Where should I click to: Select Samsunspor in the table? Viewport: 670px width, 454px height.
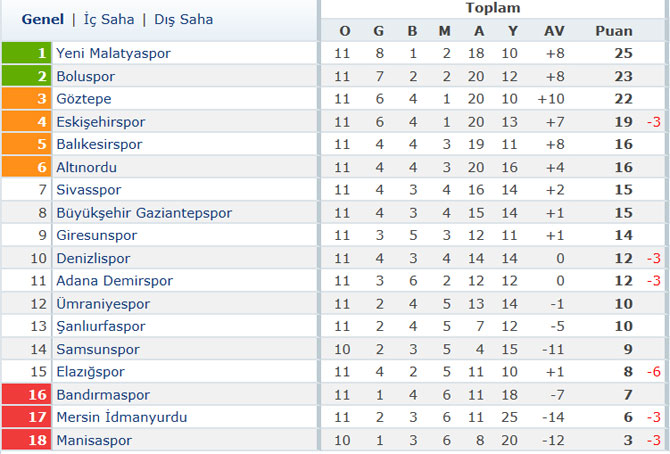click(x=98, y=349)
